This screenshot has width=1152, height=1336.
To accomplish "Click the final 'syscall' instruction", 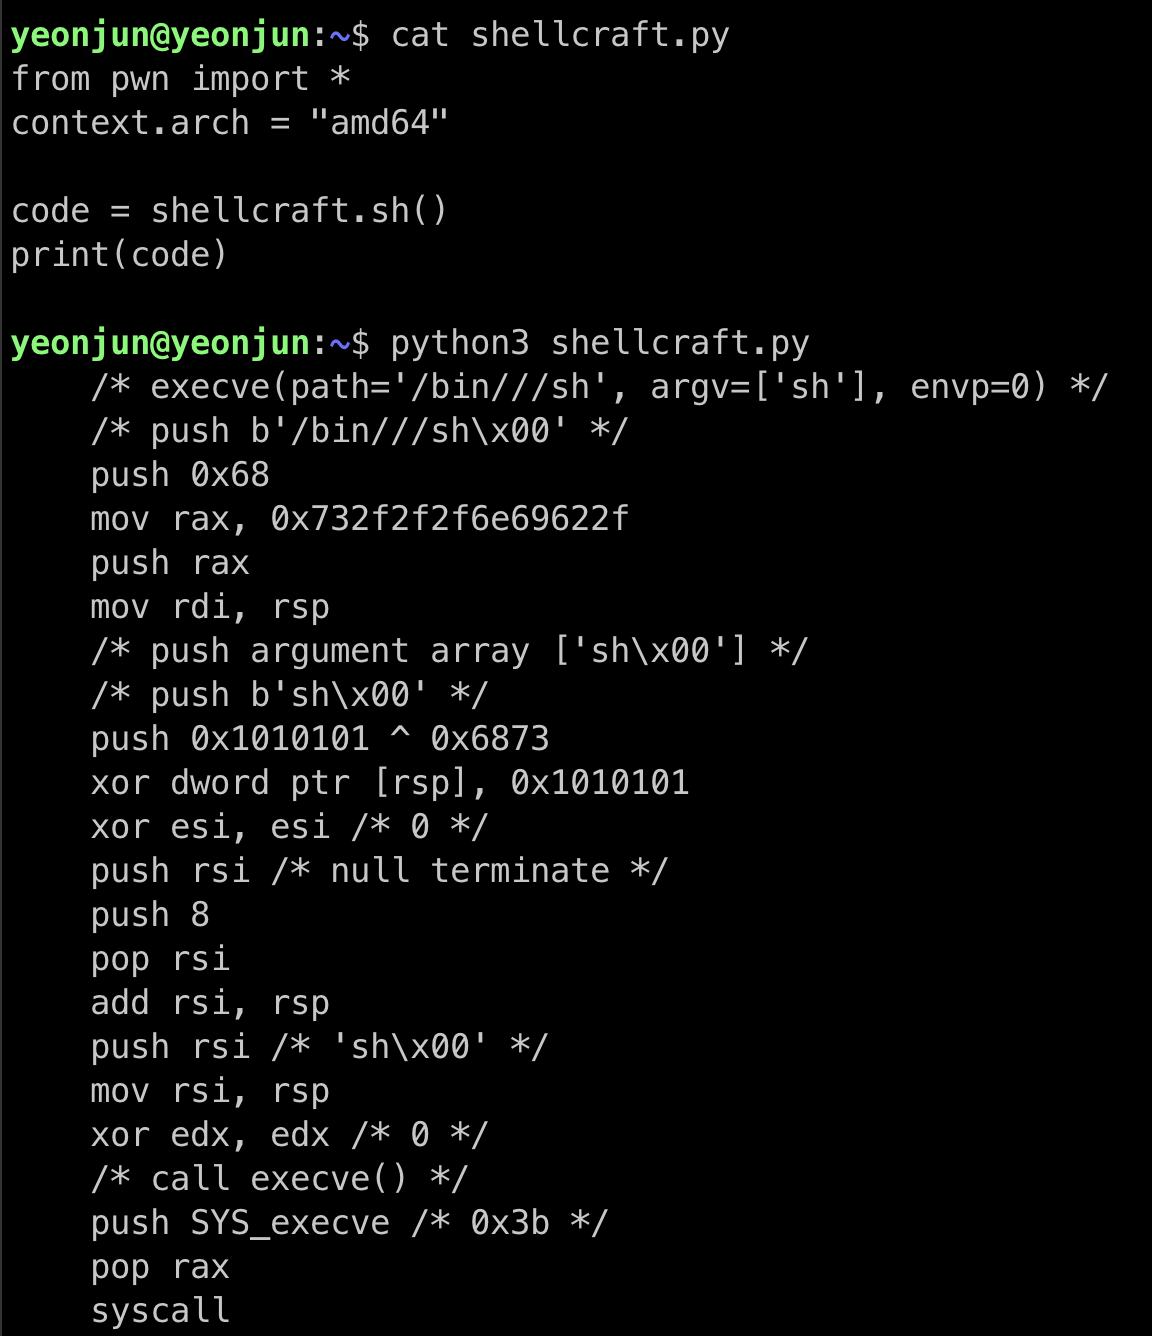I will tap(160, 1311).
